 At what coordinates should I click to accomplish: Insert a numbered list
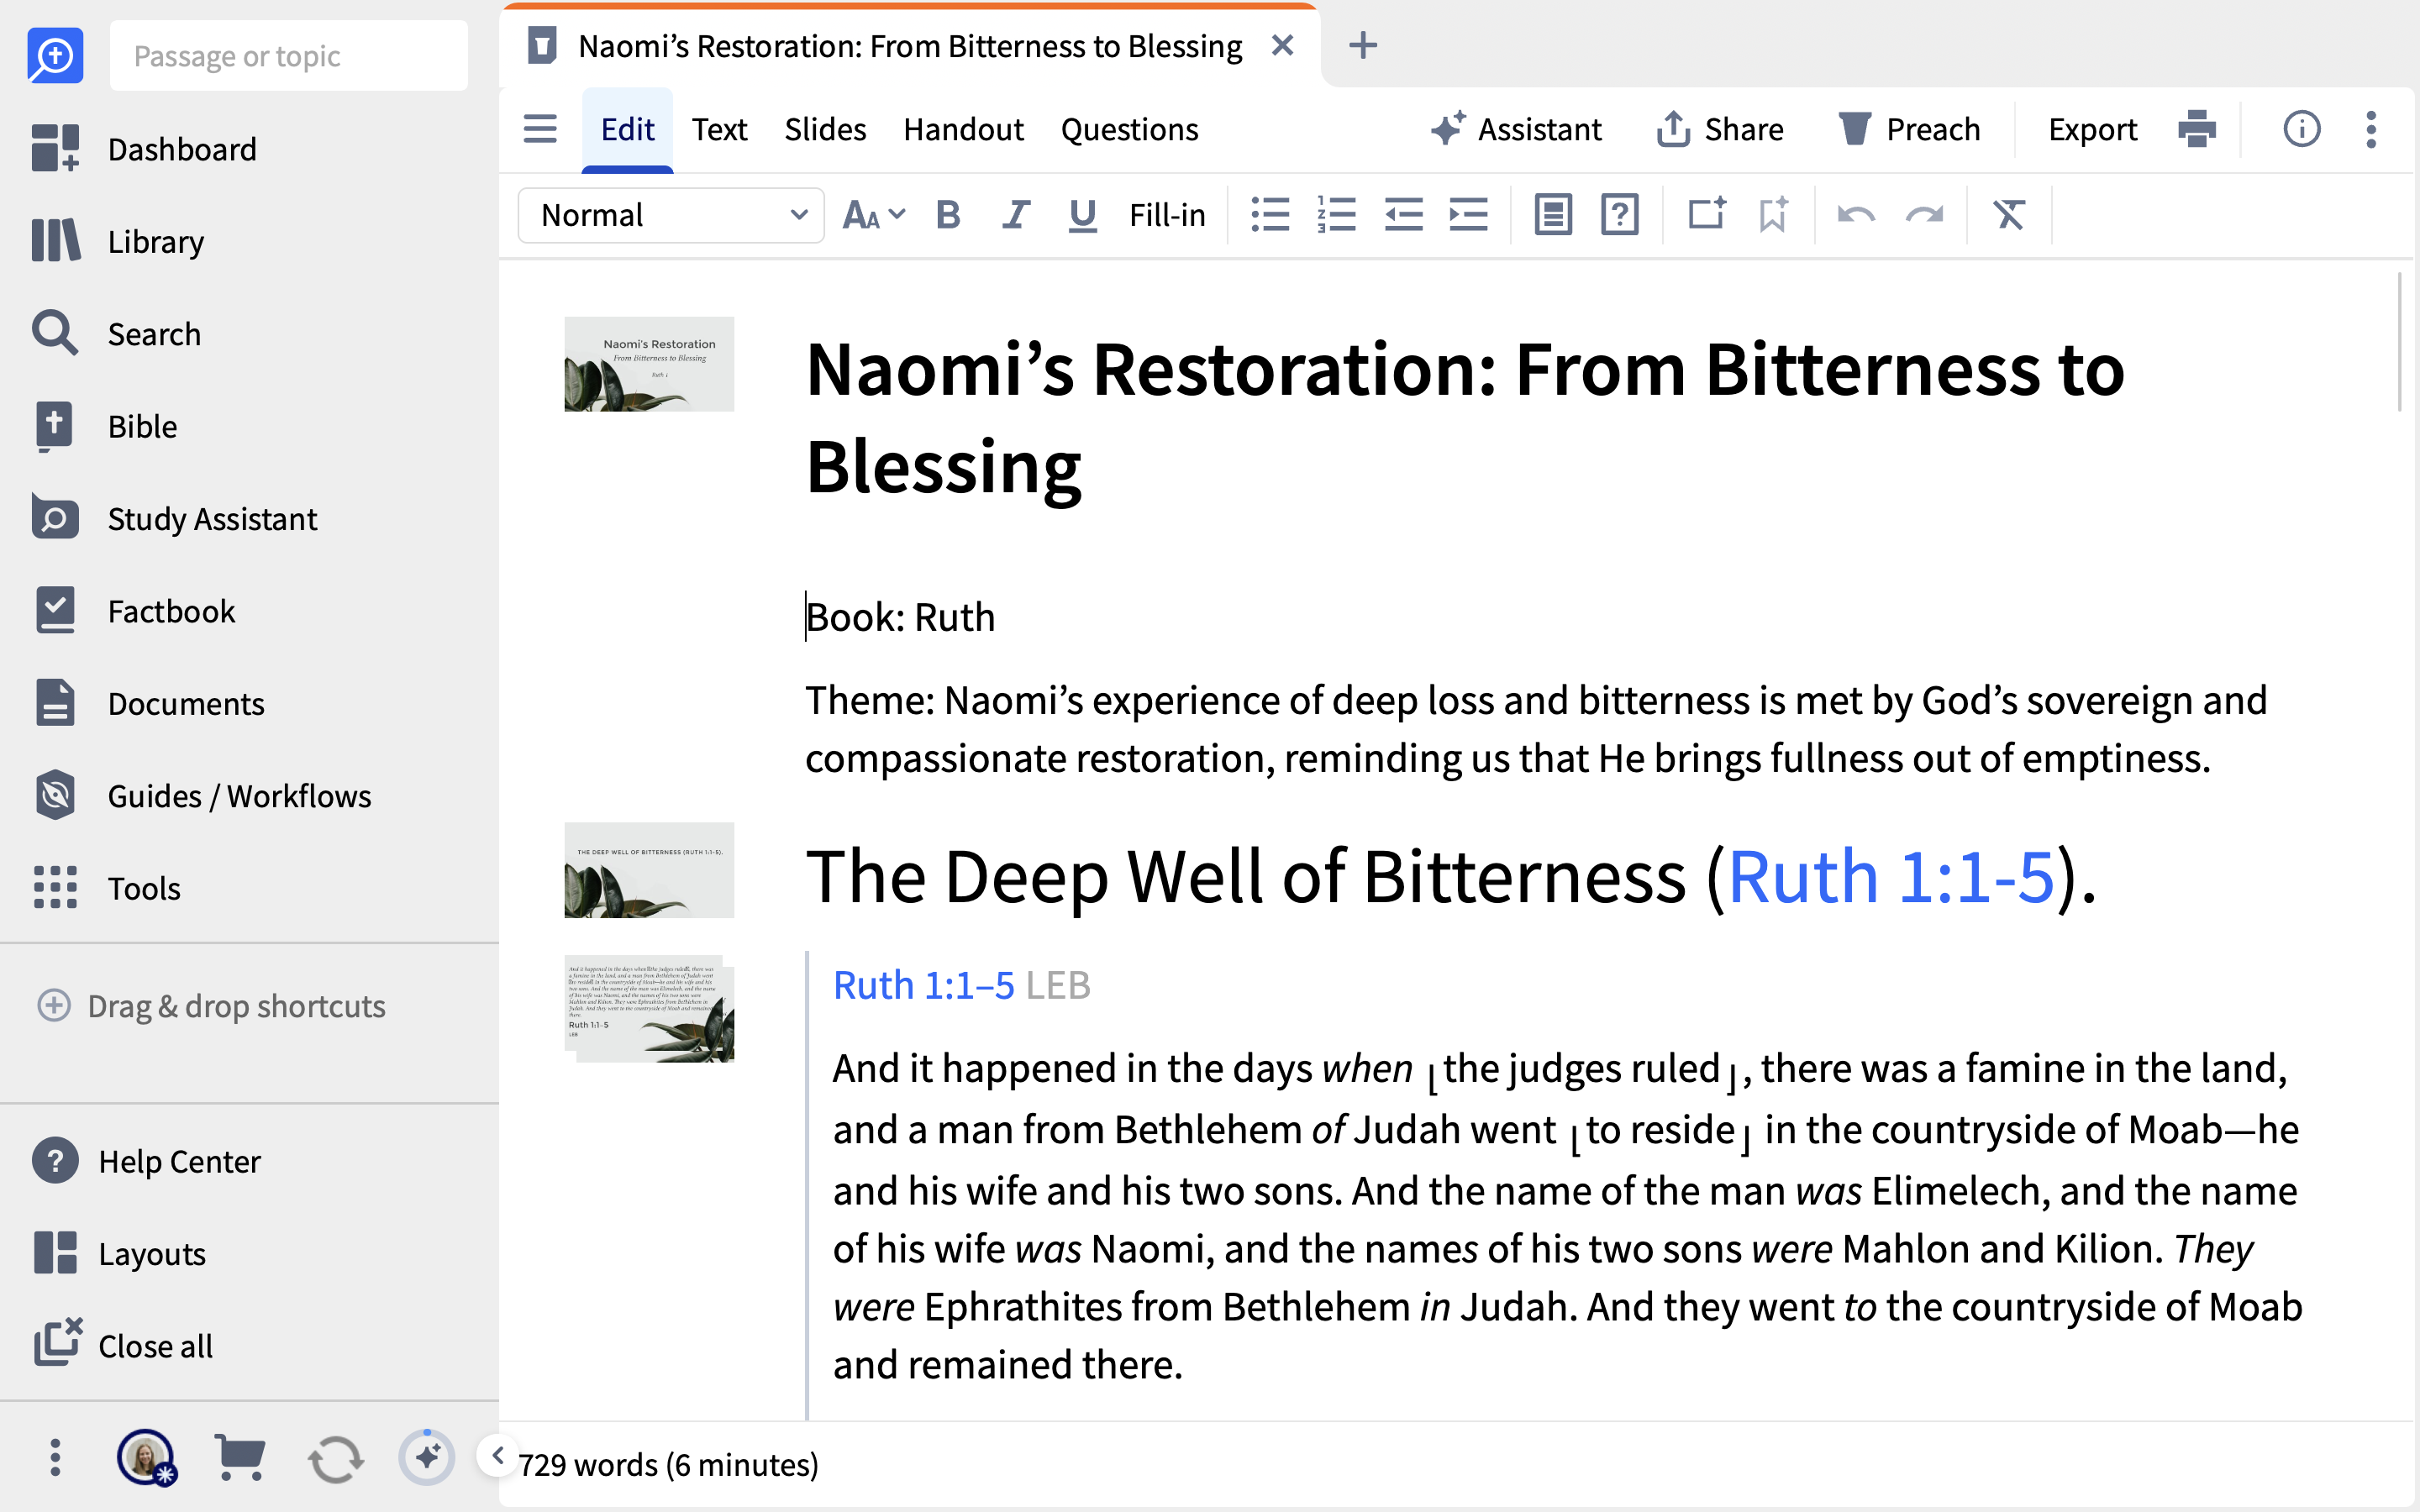click(x=1336, y=215)
